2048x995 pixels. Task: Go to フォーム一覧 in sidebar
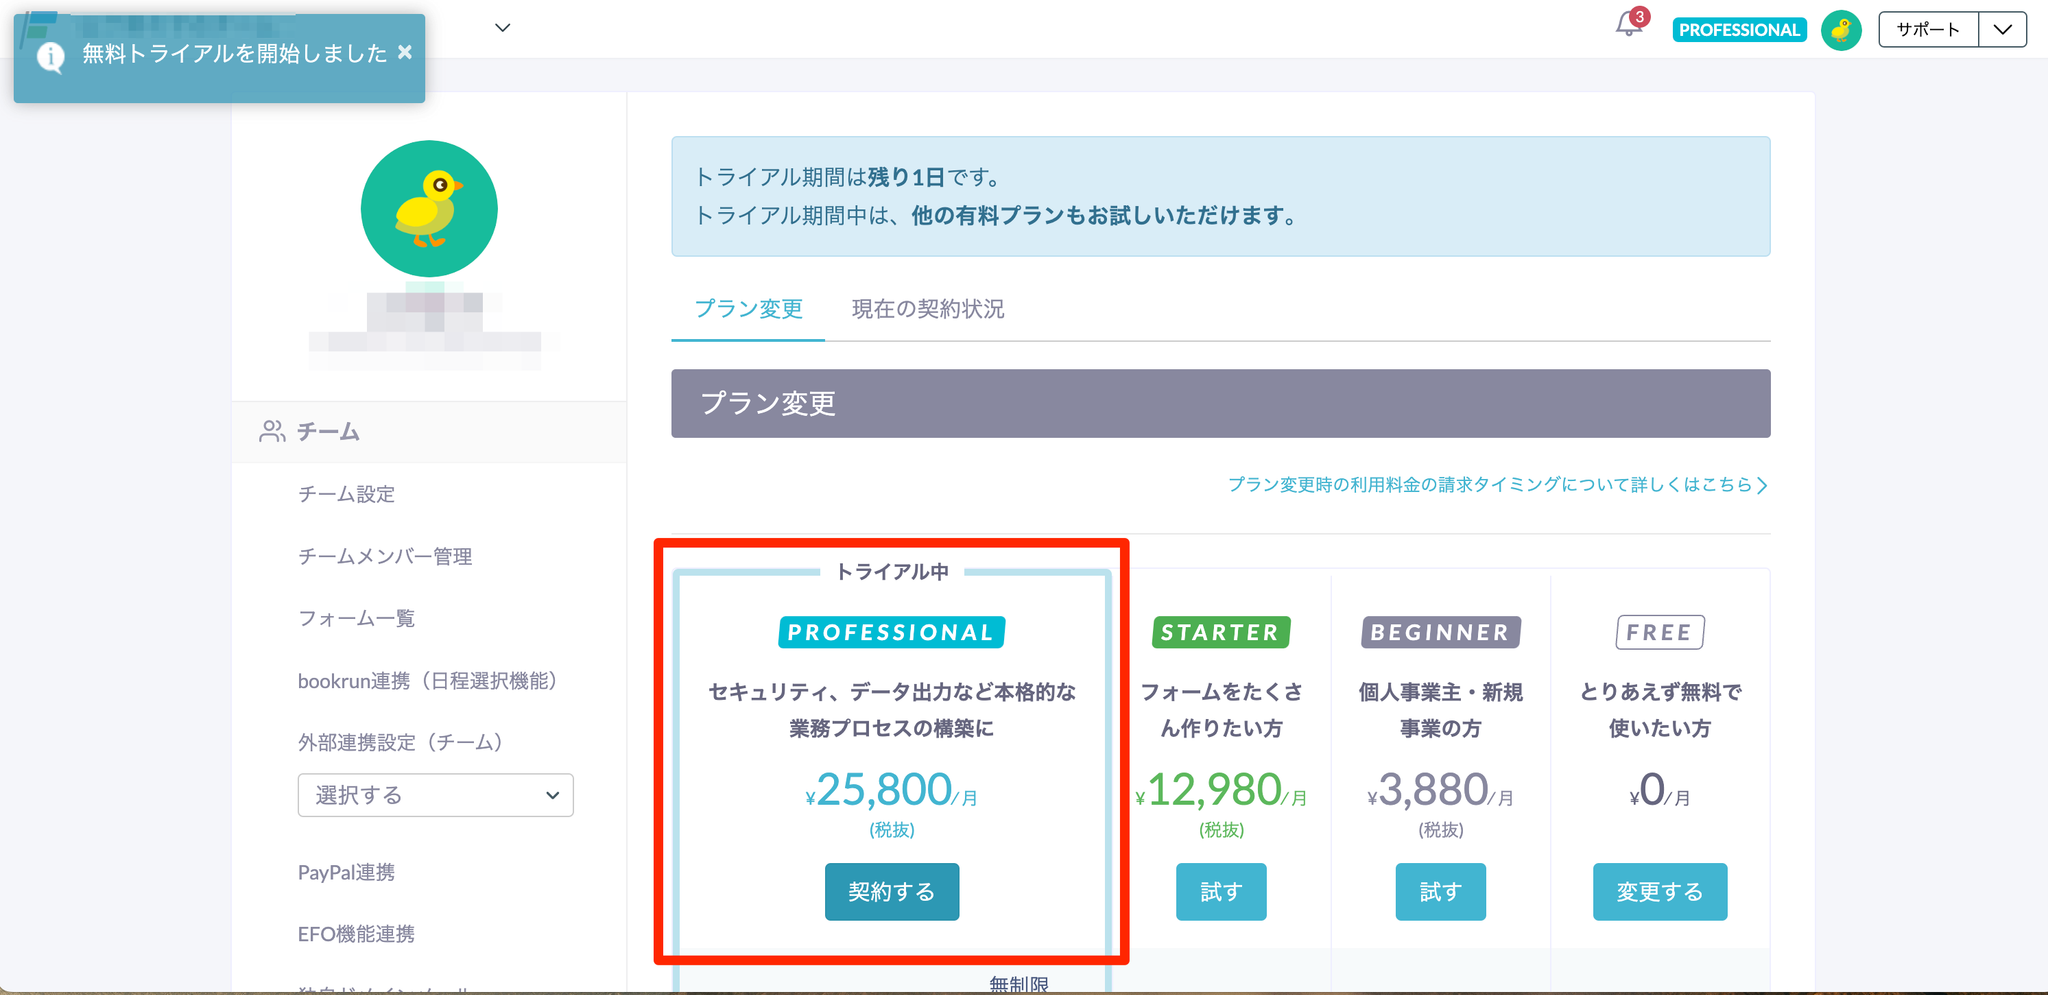click(x=356, y=618)
